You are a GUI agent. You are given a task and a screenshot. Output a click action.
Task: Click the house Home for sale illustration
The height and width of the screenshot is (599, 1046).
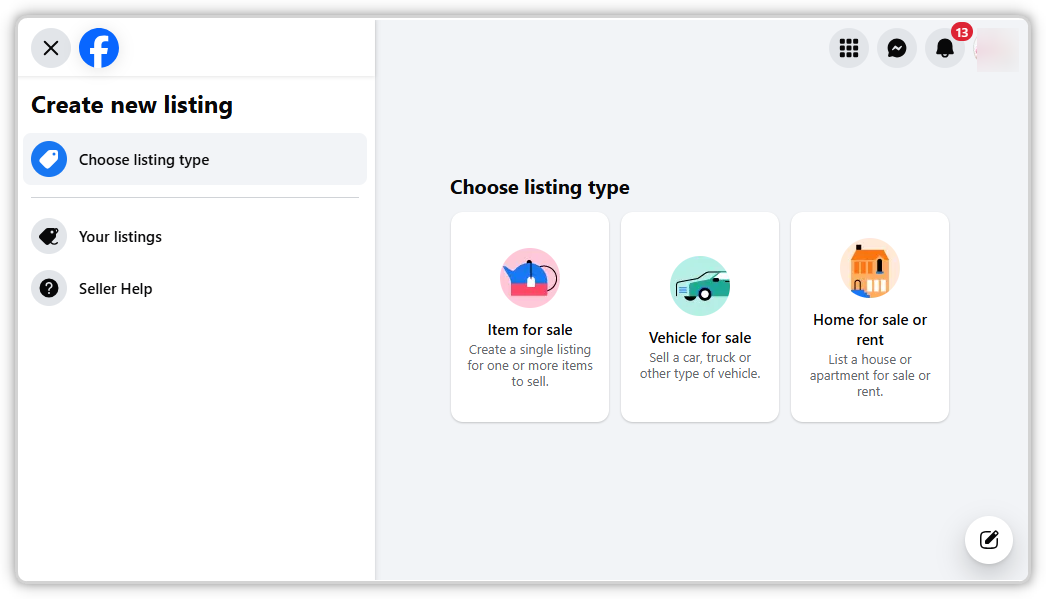point(870,268)
